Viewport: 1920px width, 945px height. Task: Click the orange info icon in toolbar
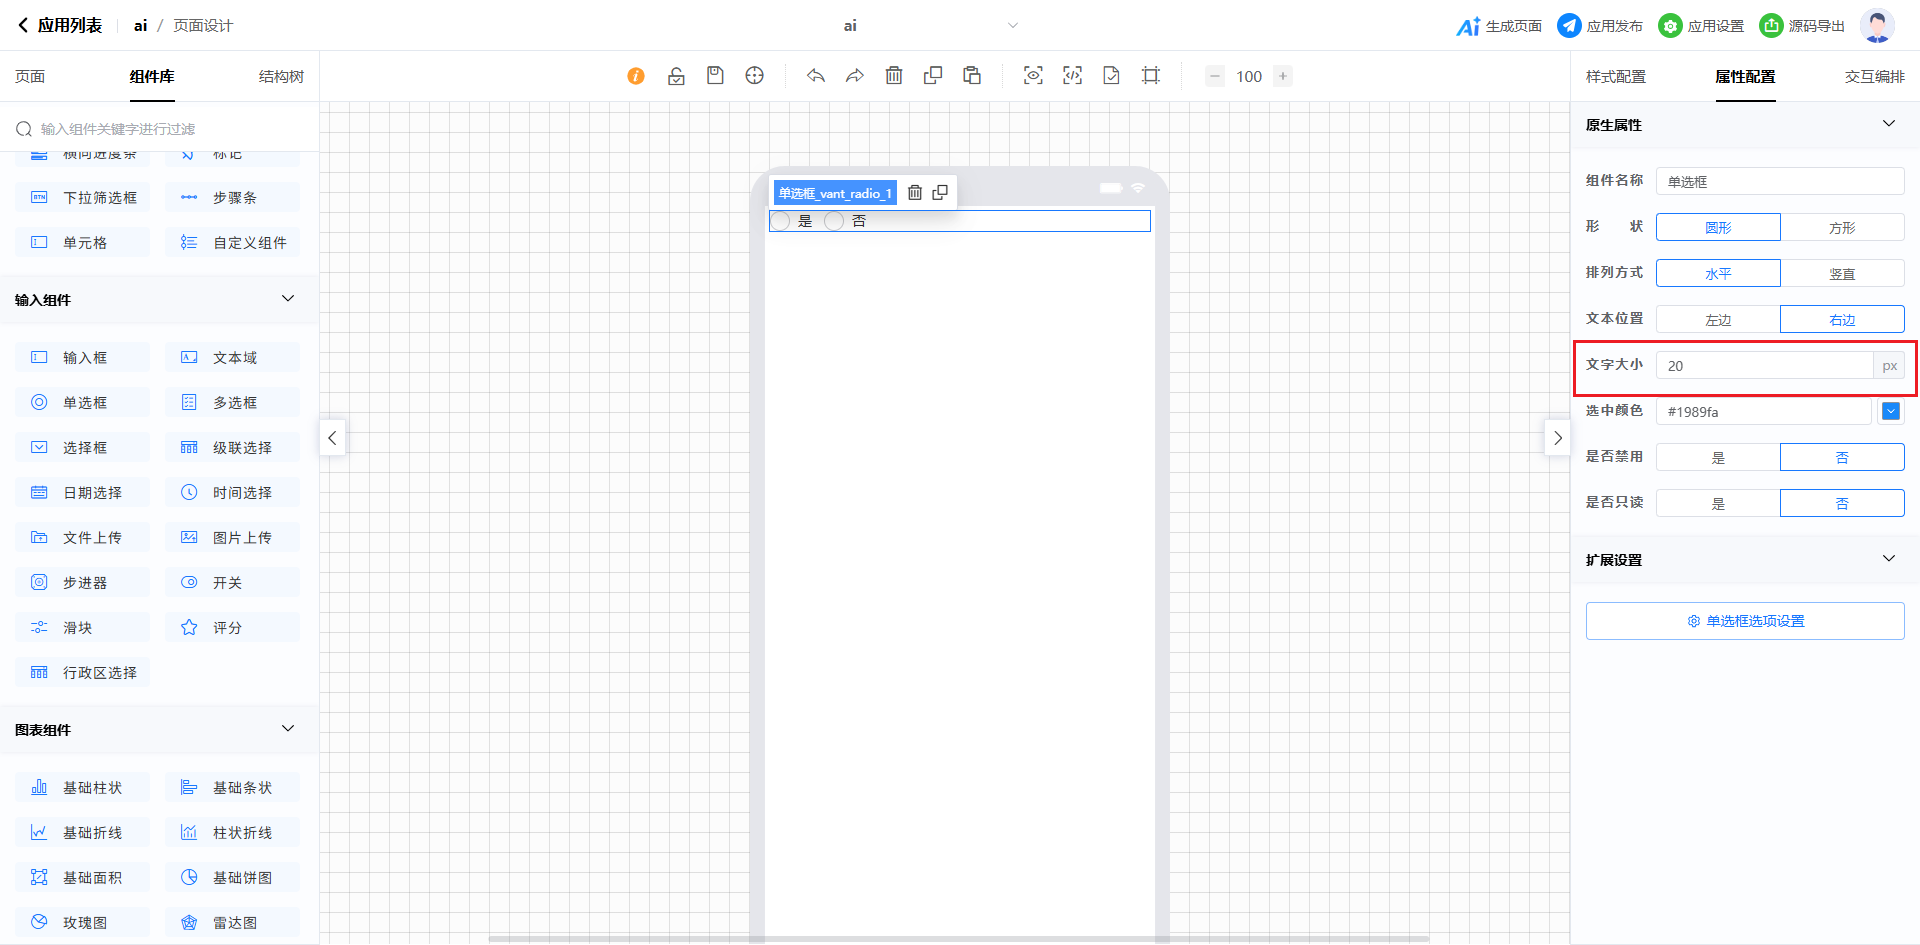(x=636, y=76)
